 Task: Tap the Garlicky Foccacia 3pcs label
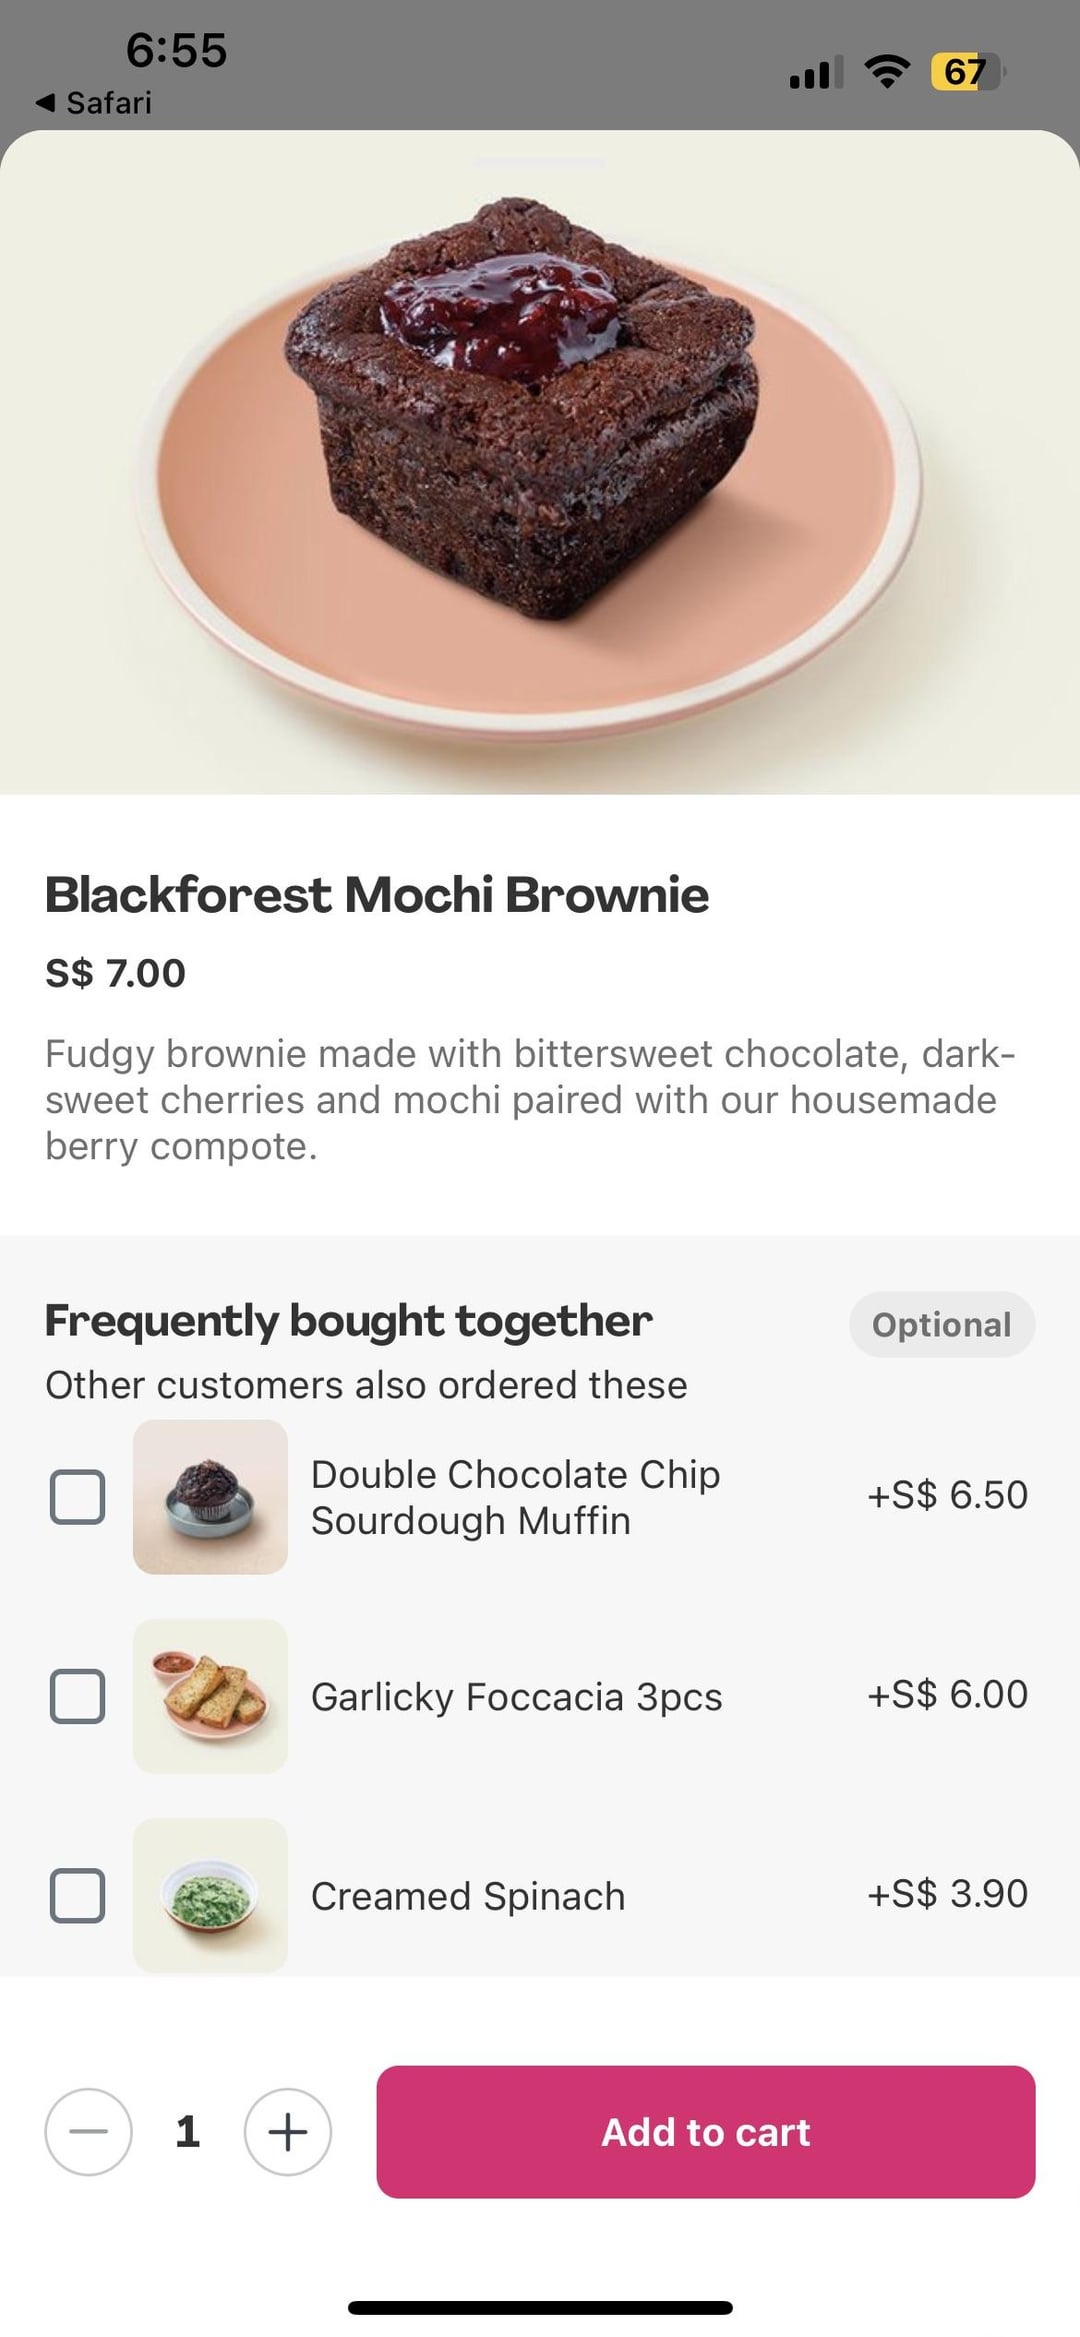coord(516,1697)
